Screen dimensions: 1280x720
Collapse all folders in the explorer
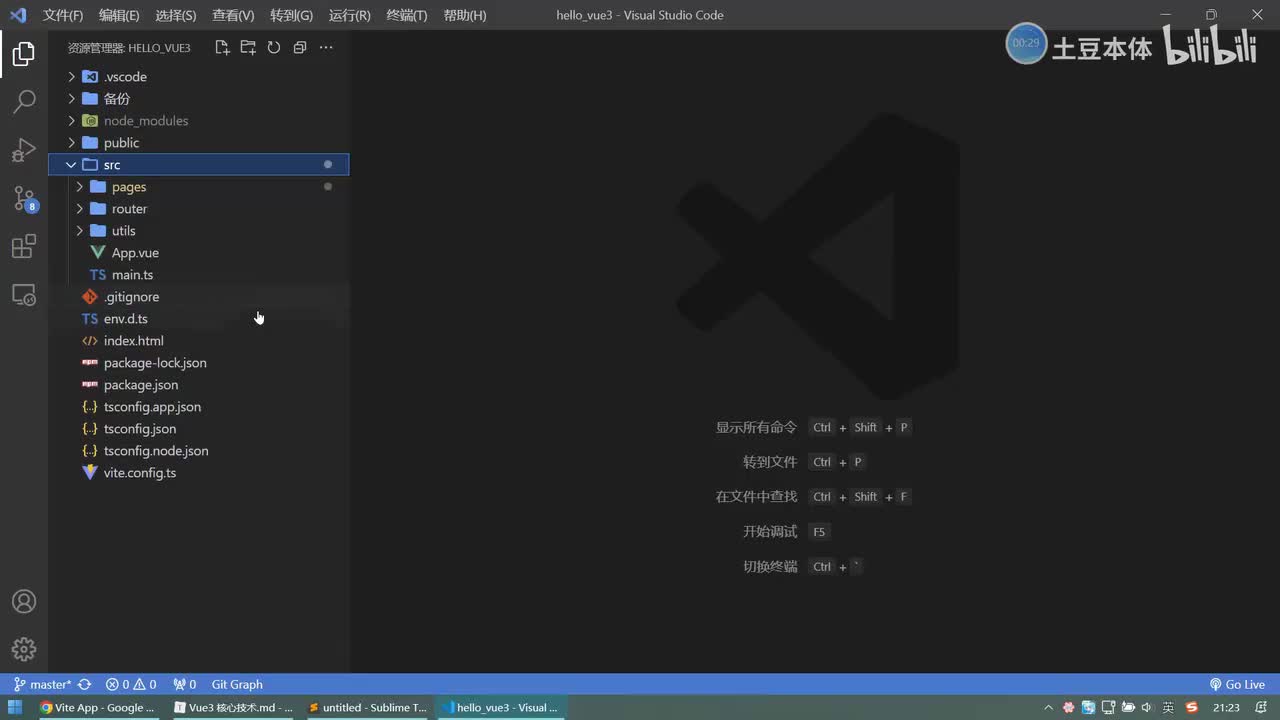(x=299, y=48)
